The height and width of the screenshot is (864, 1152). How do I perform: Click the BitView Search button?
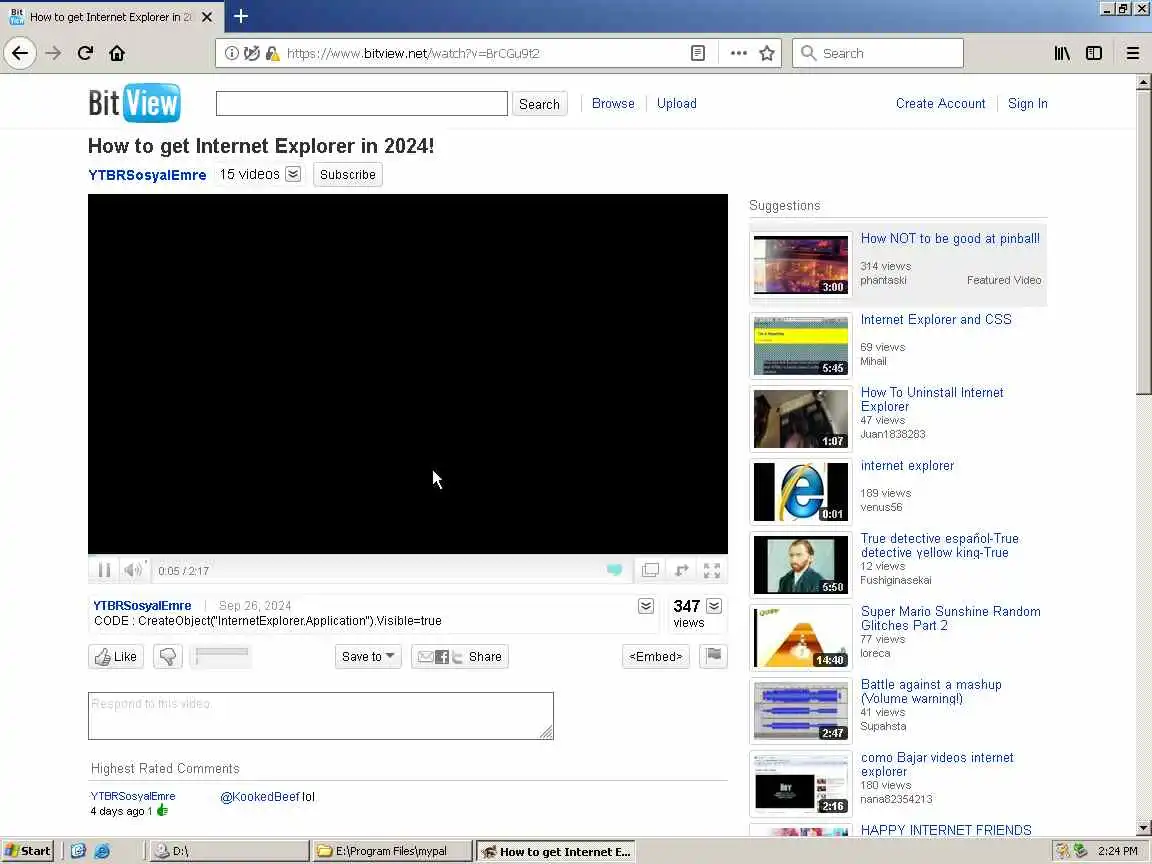click(x=539, y=104)
